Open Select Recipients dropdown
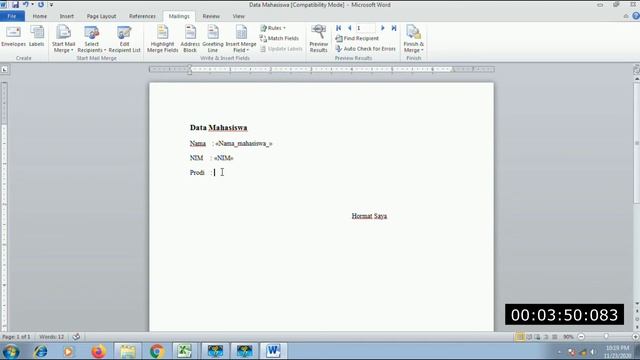 pos(91,39)
